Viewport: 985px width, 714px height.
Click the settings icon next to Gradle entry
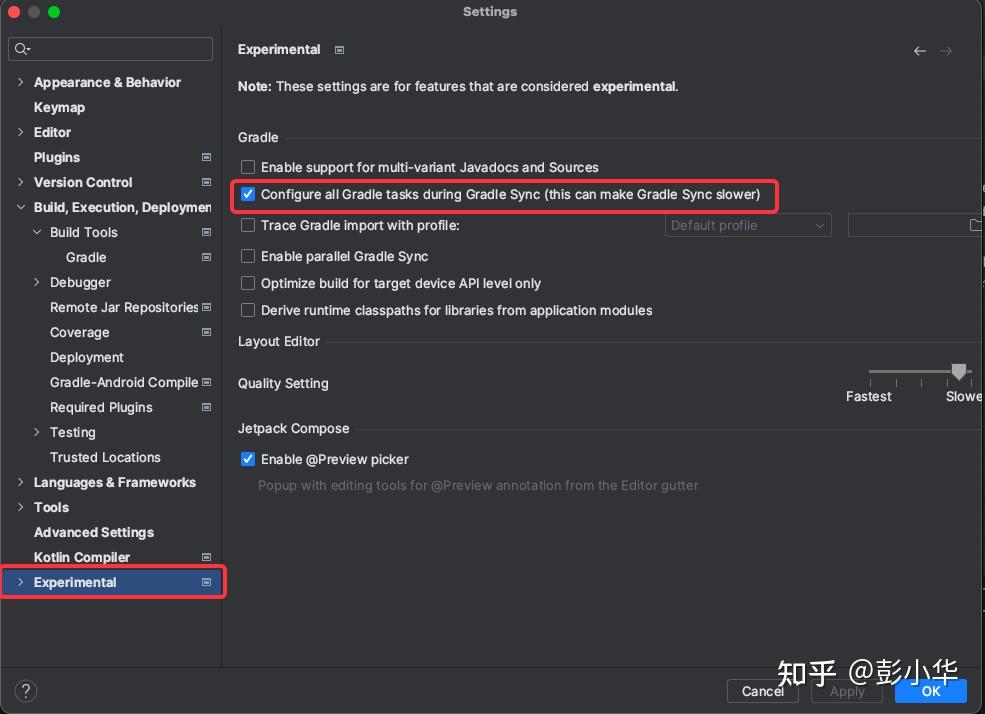click(206, 257)
